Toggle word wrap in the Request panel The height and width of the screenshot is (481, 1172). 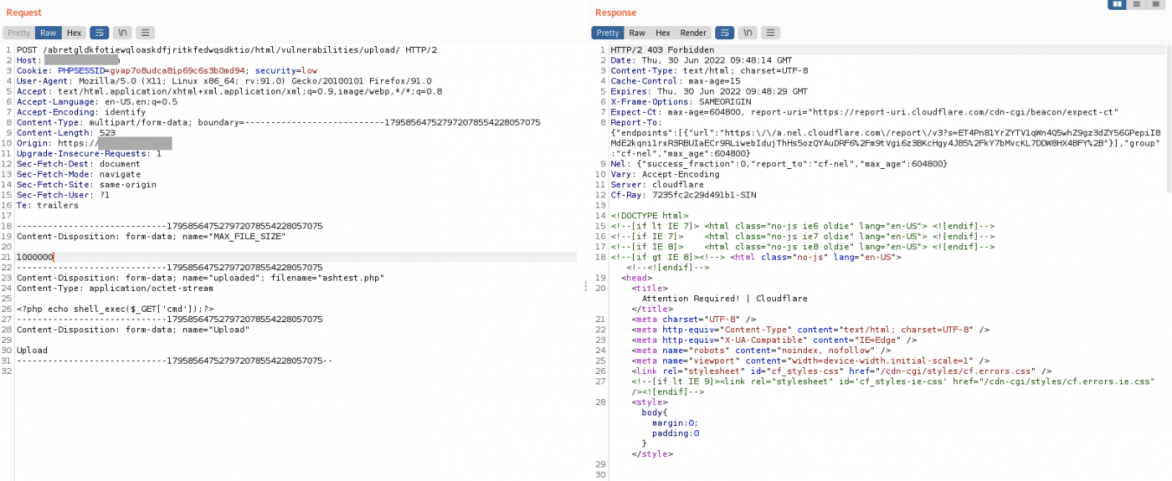tap(99, 33)
